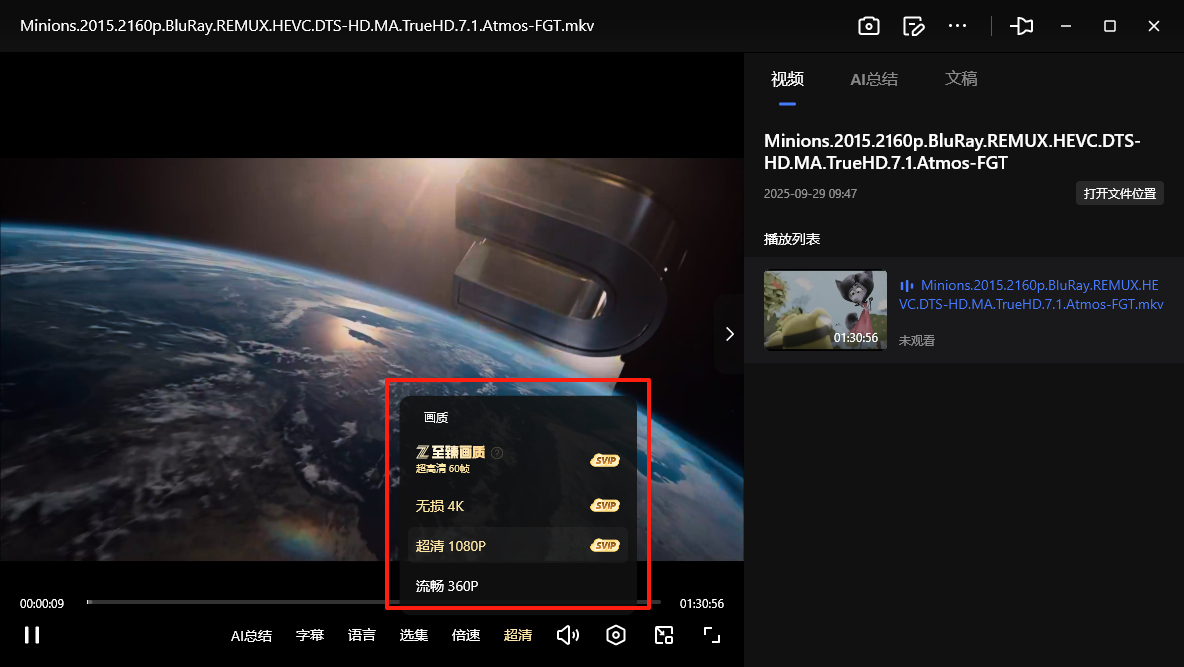Viewport: 1184px width, 667px height.
Task: Switch to mini window mode icon
Action: (664, 635)
